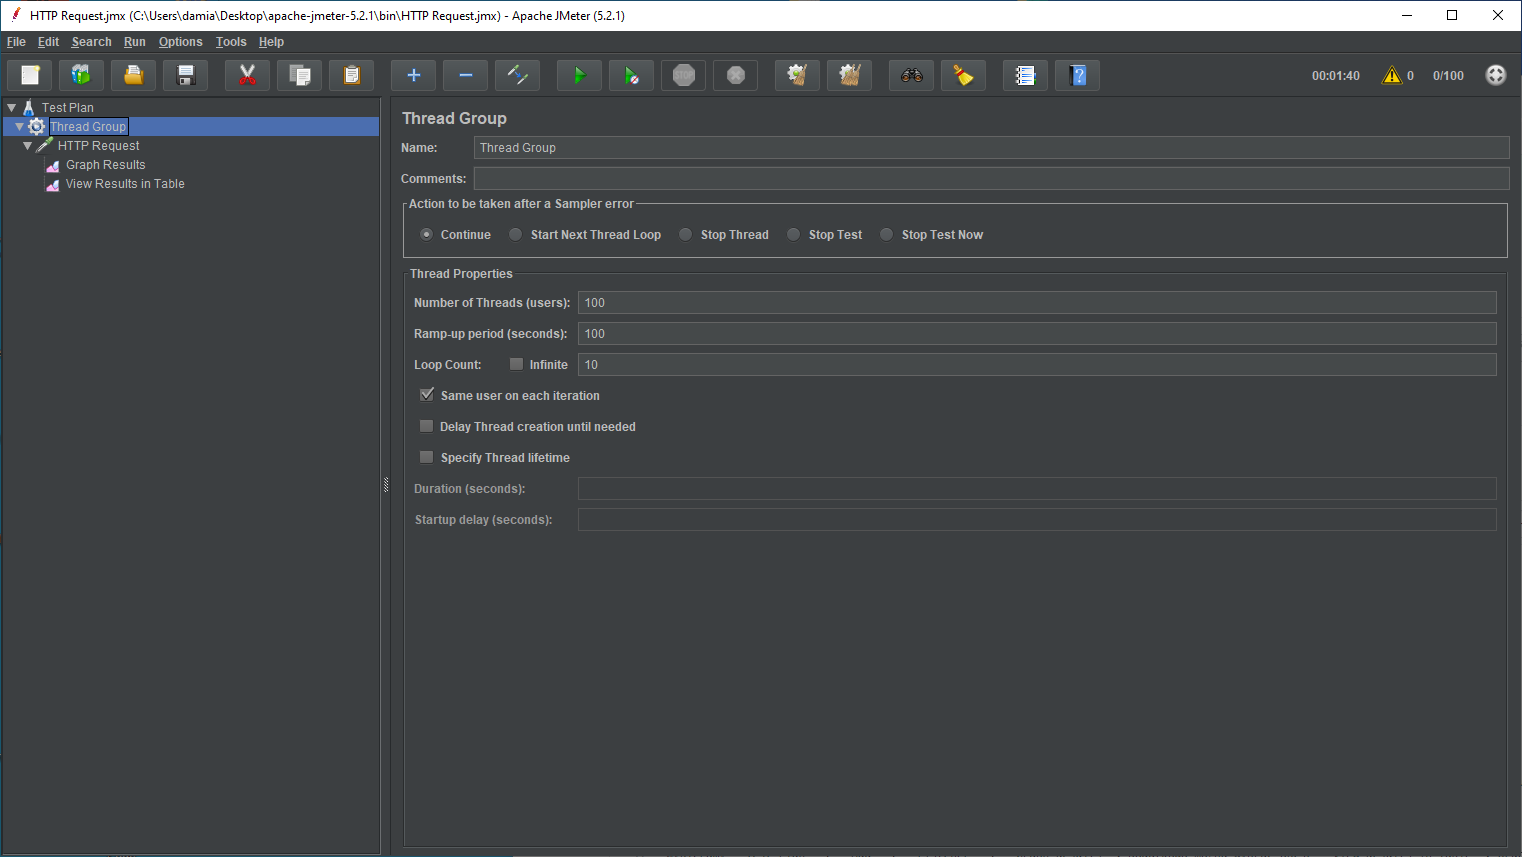Uncheck Same user on each iteration
The height and width of the screenshot is (857, 1522).
tap(427, 395)
